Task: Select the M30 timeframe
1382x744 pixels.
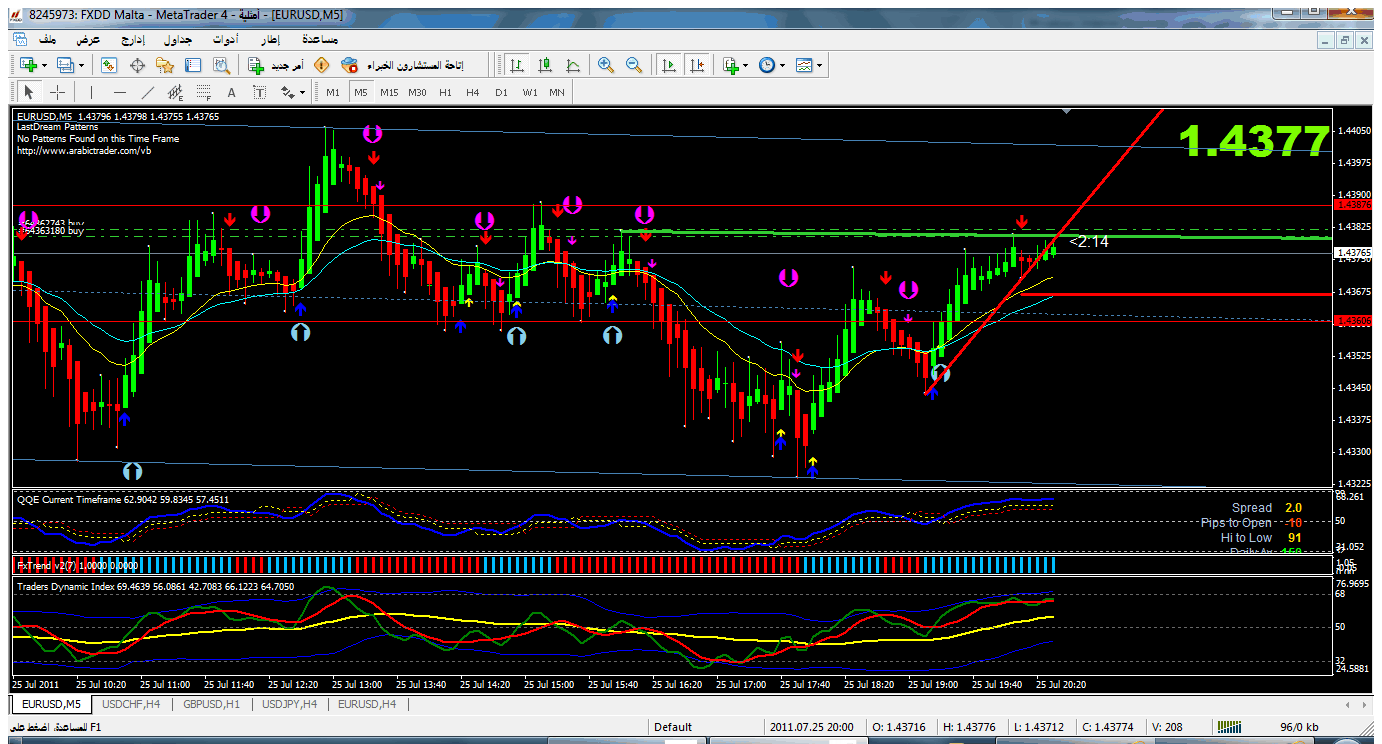Action: tap(417, 92)
